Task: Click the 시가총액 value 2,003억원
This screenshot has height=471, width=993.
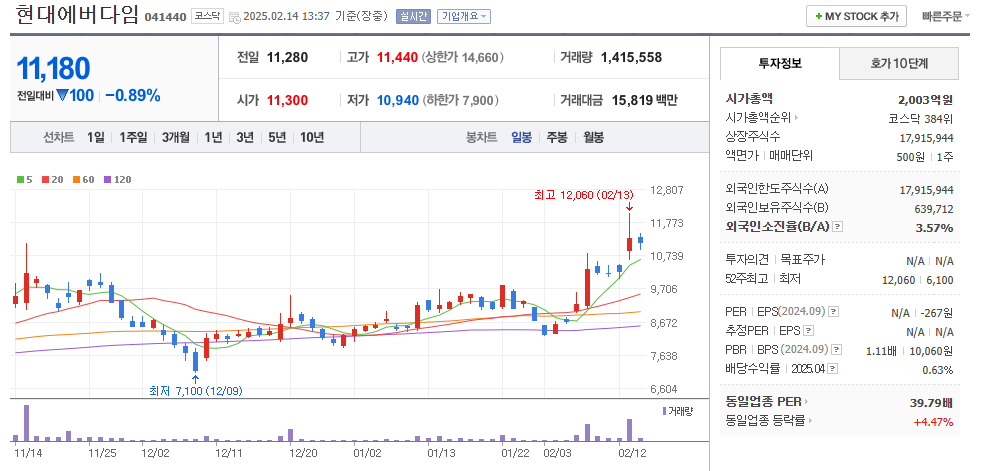Action: tap(925, 99)
